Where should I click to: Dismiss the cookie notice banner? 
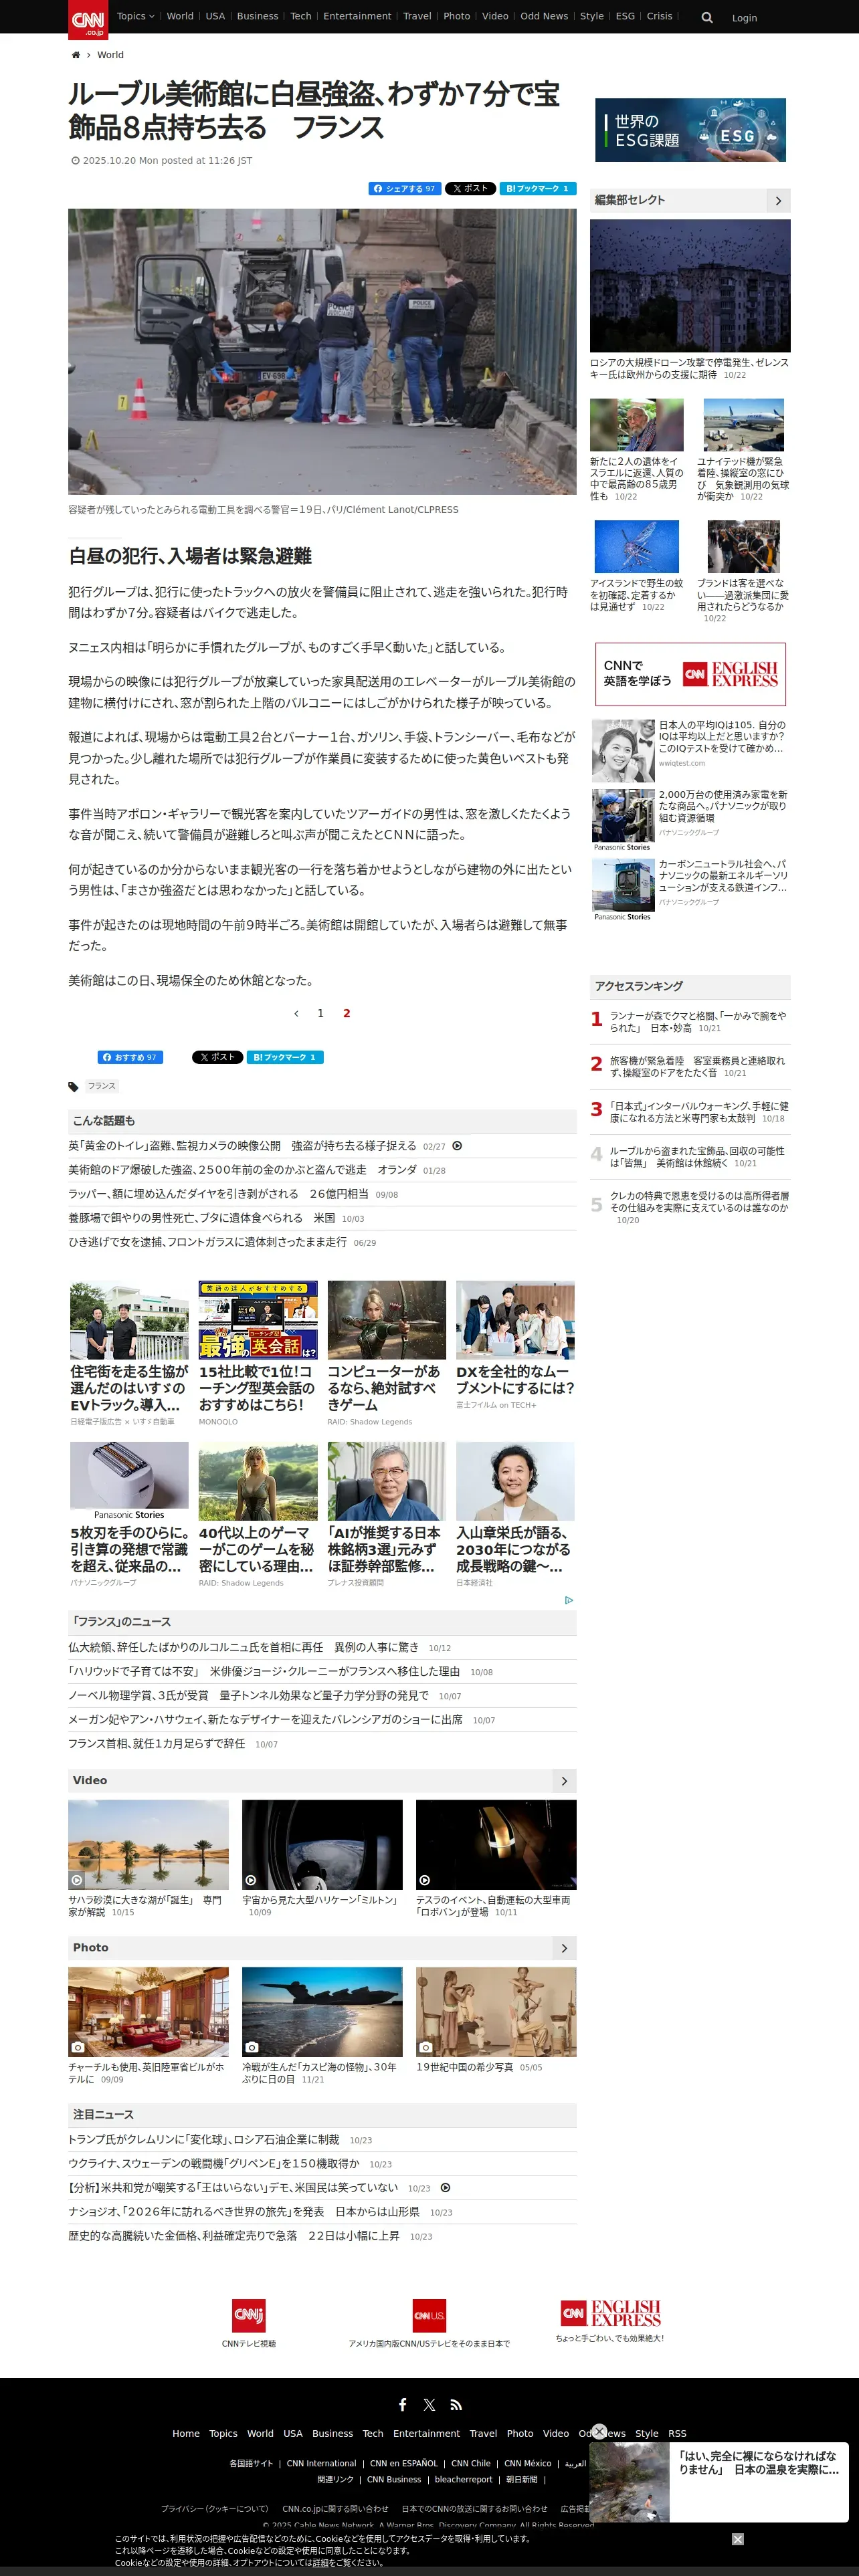click(737, 2539)
